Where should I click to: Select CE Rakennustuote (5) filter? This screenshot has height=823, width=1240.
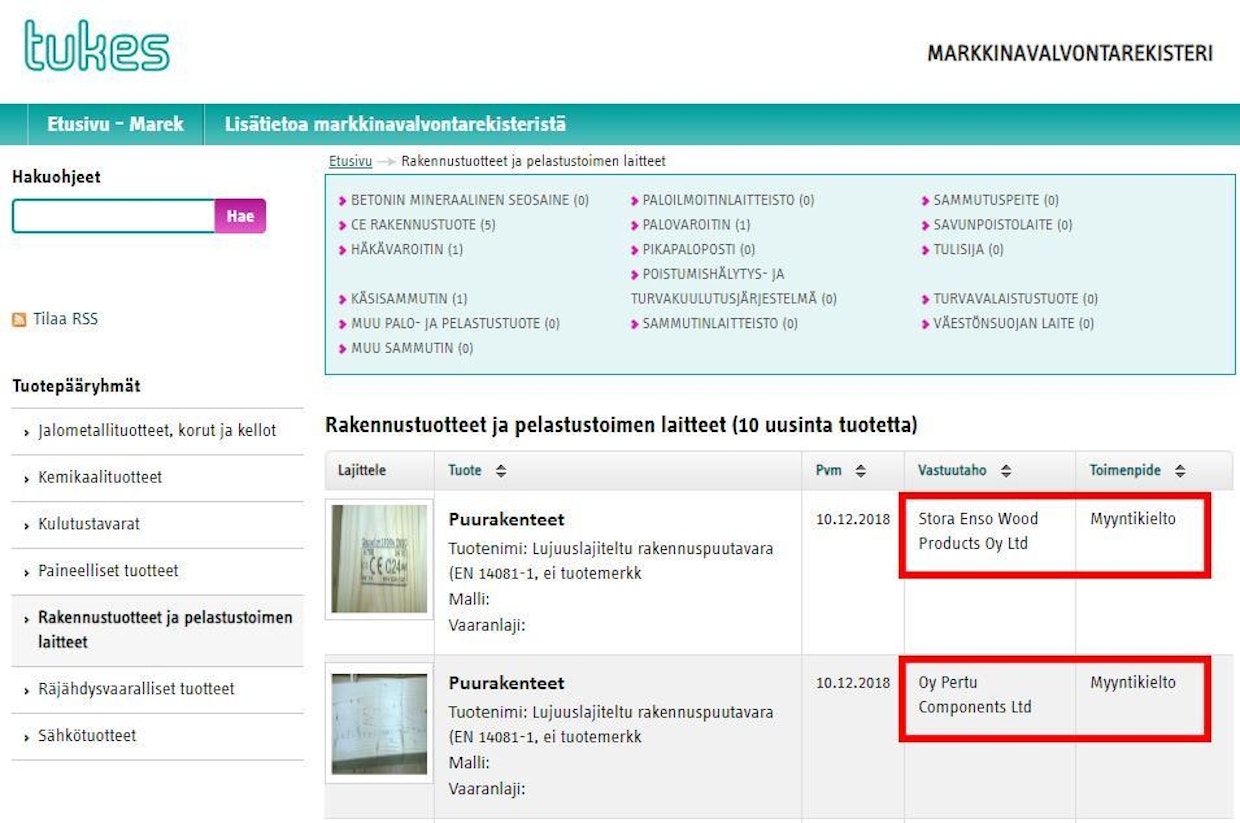[422, 225]
